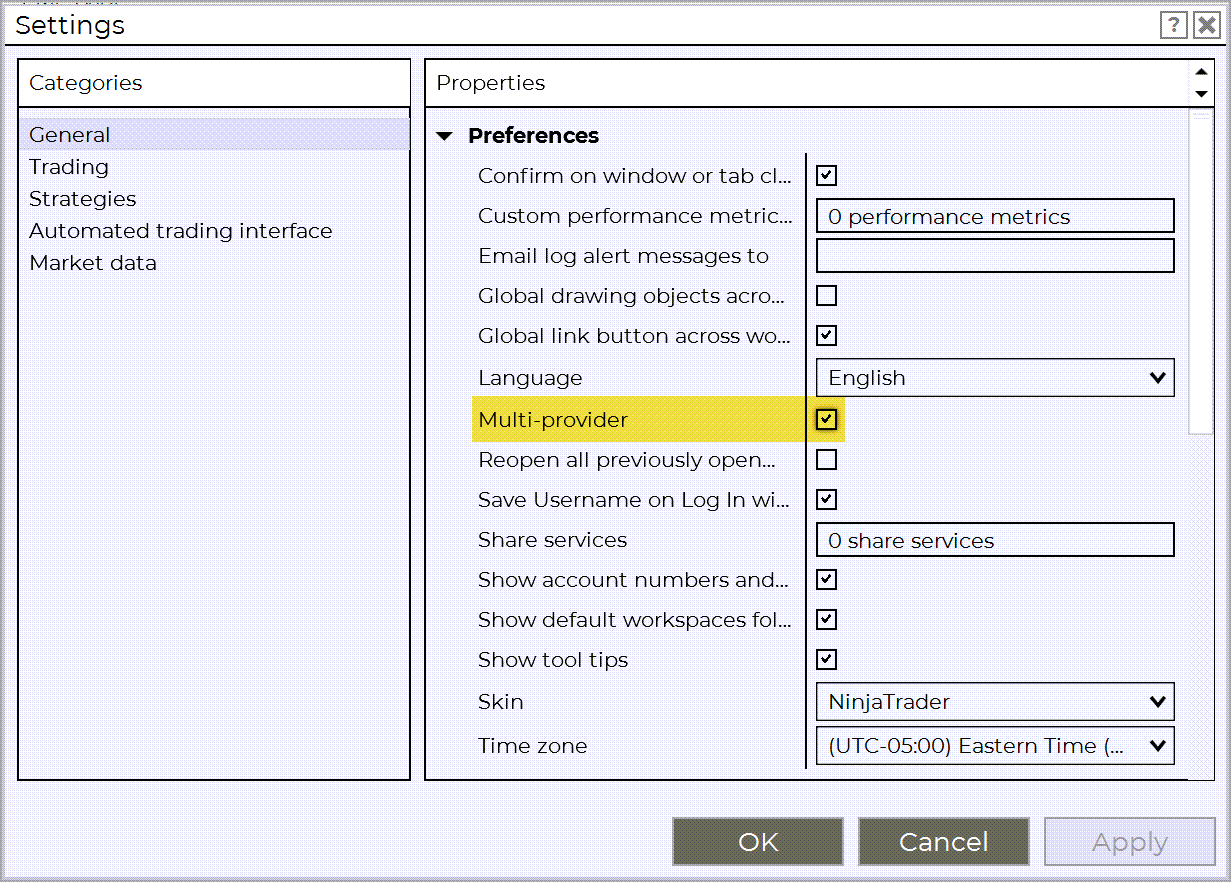Open the Time zone dropdown
Viewport: 1231px width, 882px height.
click(x=995, y=746)
